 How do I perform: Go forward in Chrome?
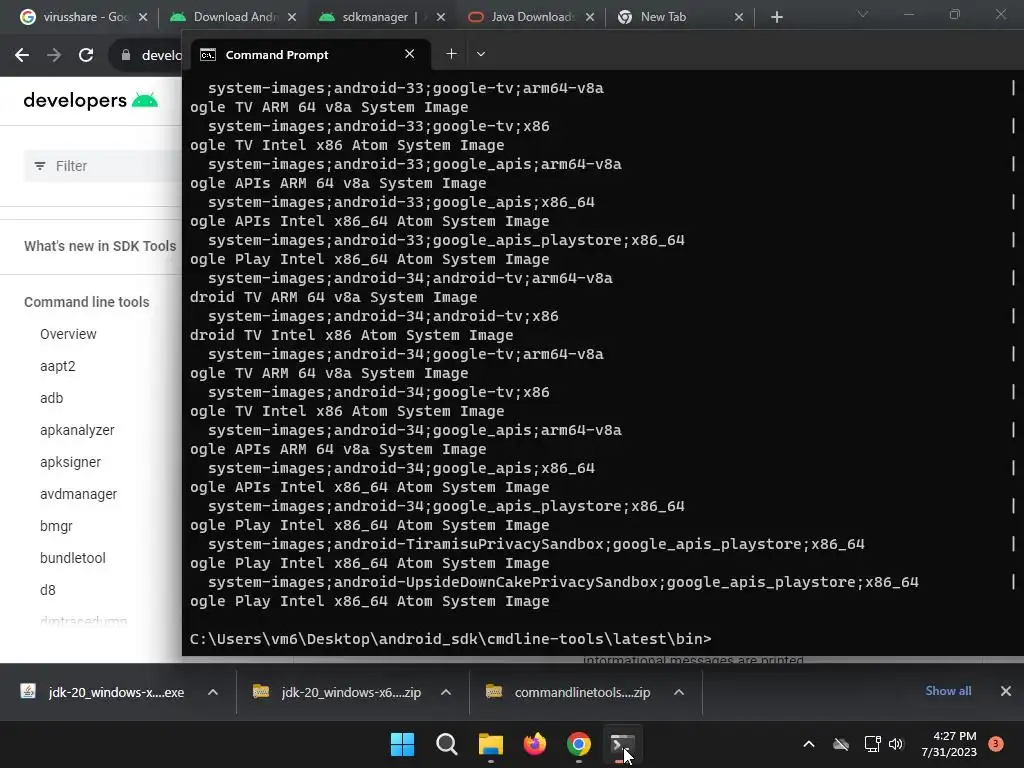(x=54, y=56)
